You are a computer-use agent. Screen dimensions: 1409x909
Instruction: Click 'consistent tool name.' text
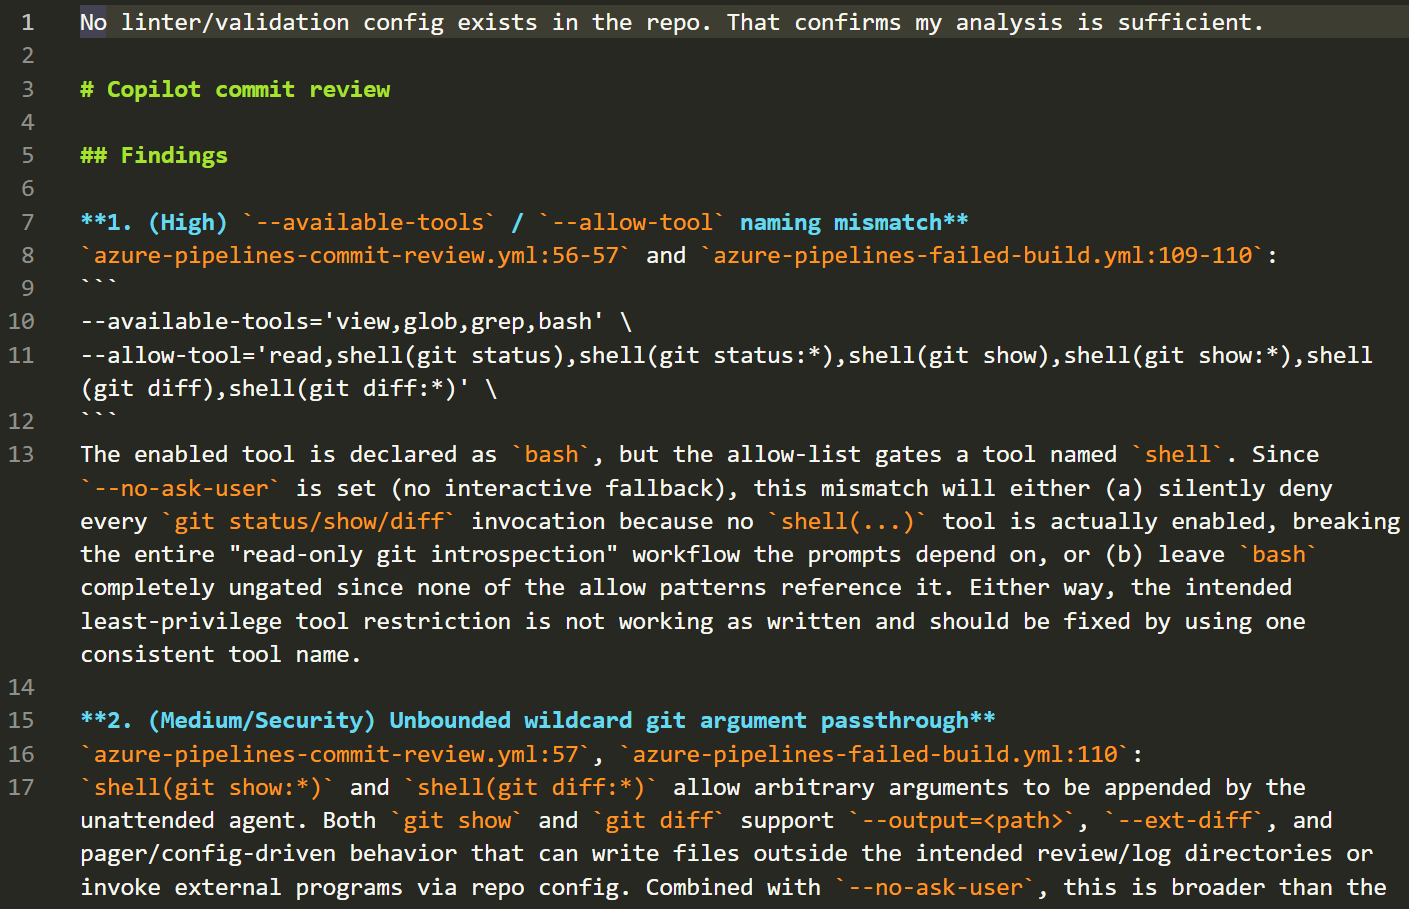click(x=221, y=654)
